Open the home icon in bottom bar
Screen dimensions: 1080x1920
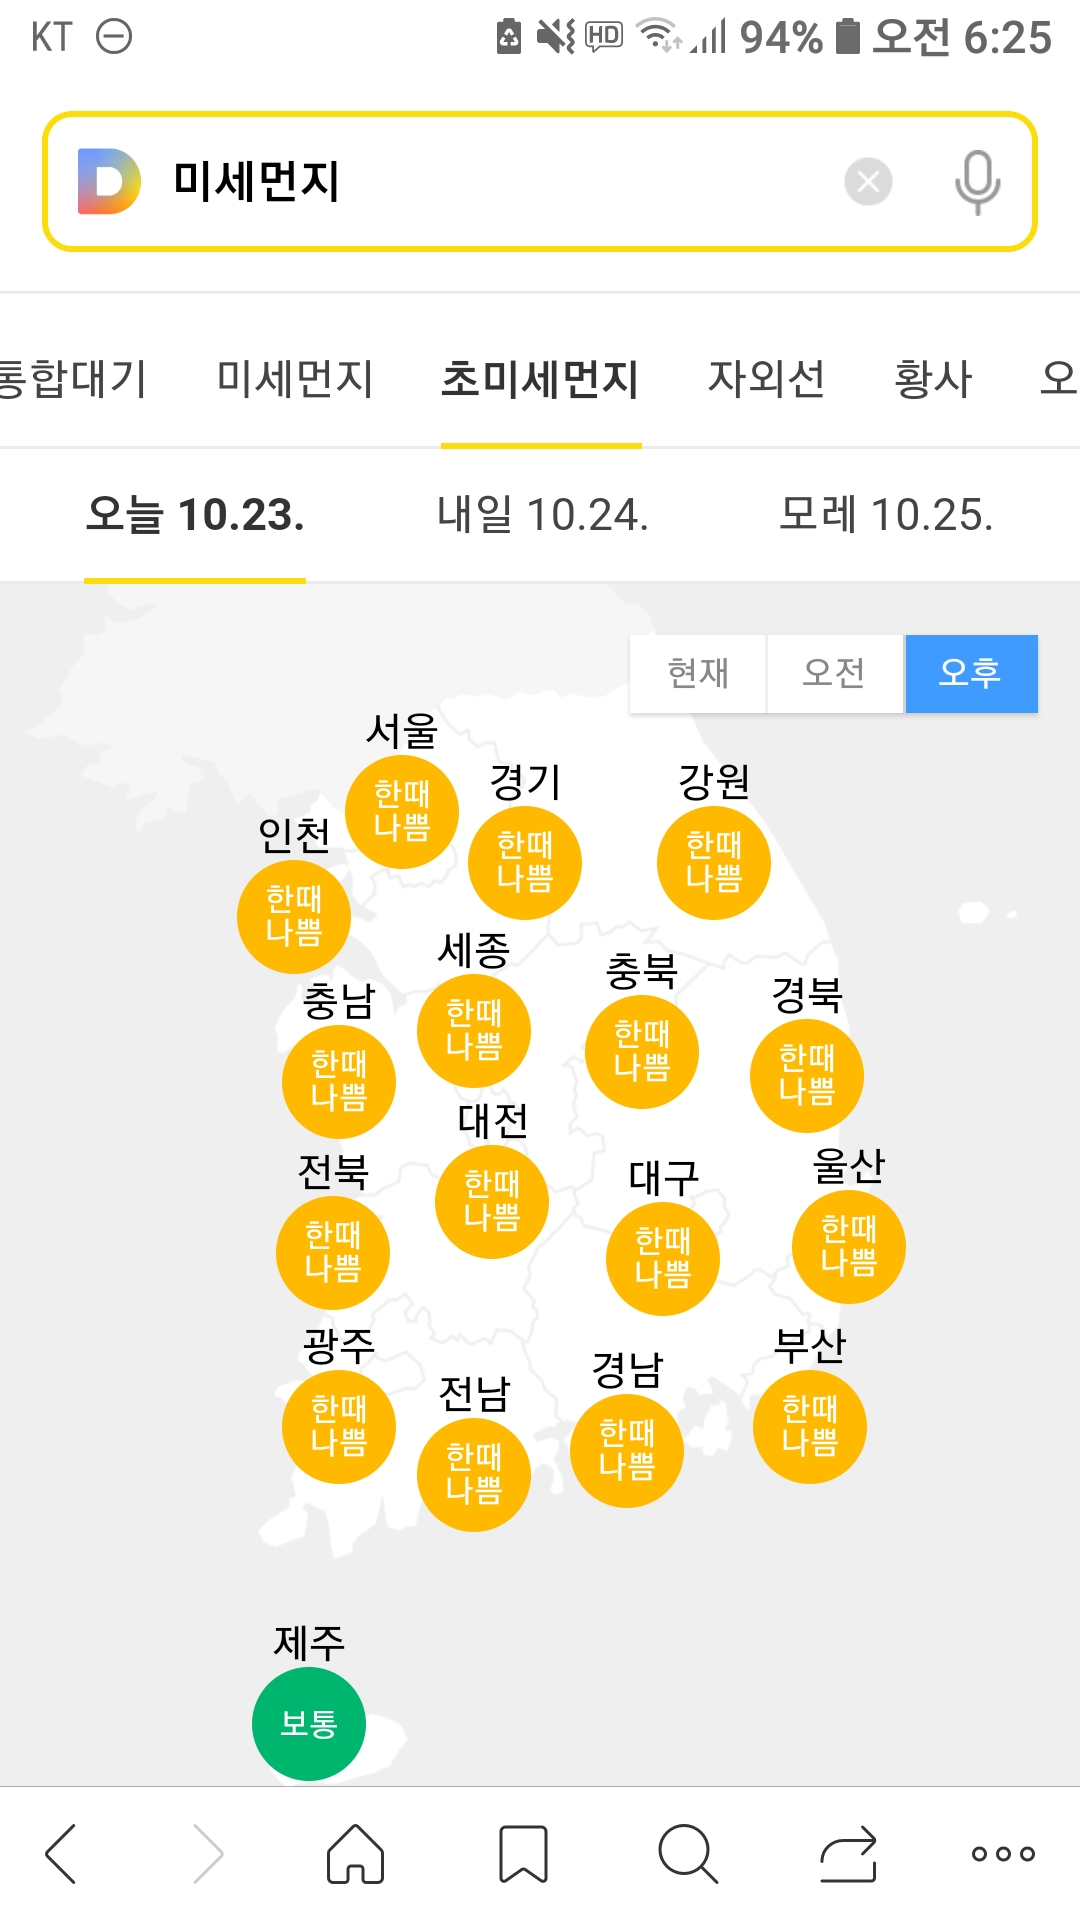click(x=355, y=1853)
